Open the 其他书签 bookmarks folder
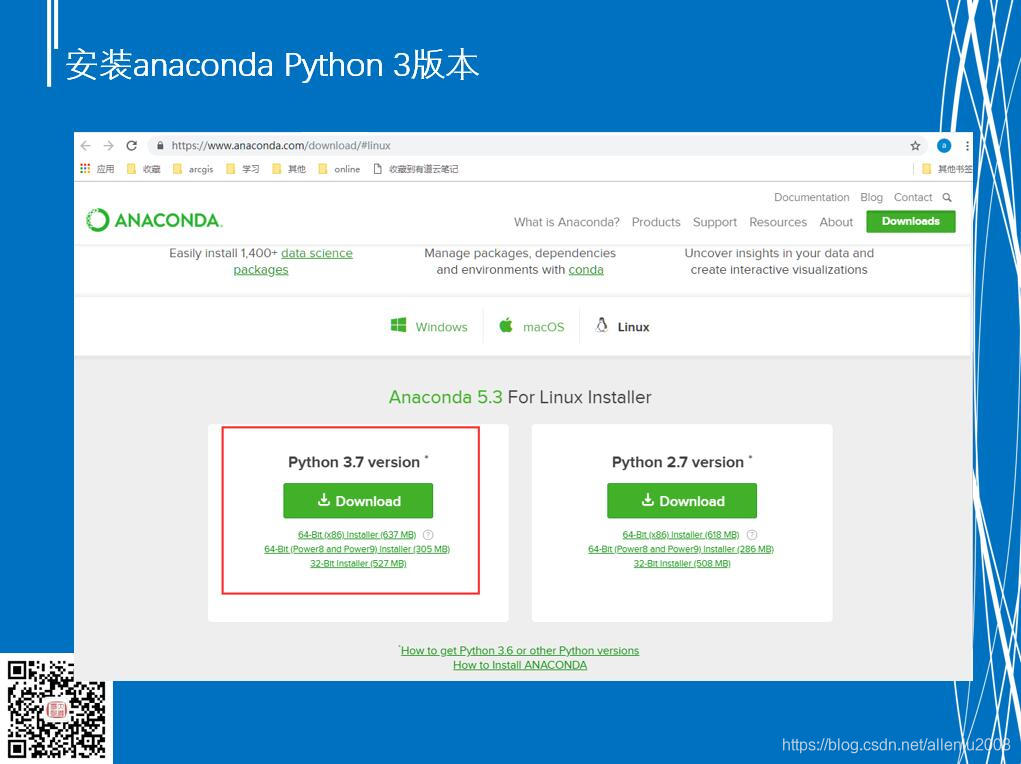 [947, 169]
